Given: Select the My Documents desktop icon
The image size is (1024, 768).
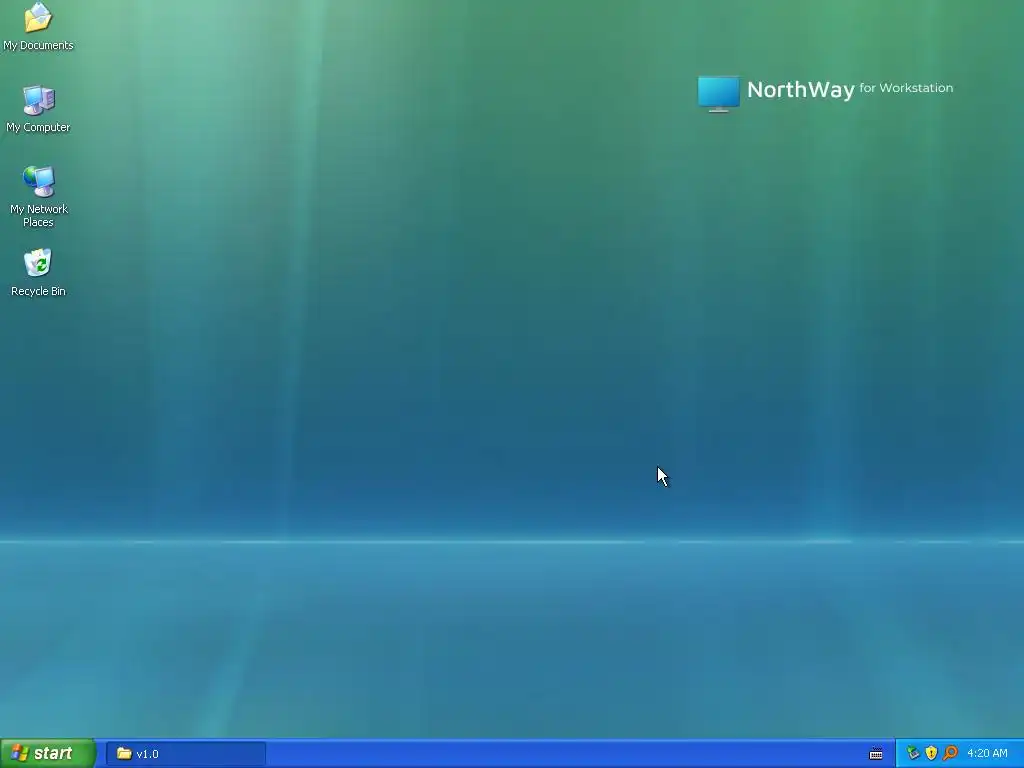Looking at the screenshot, I should coord(38,26).
